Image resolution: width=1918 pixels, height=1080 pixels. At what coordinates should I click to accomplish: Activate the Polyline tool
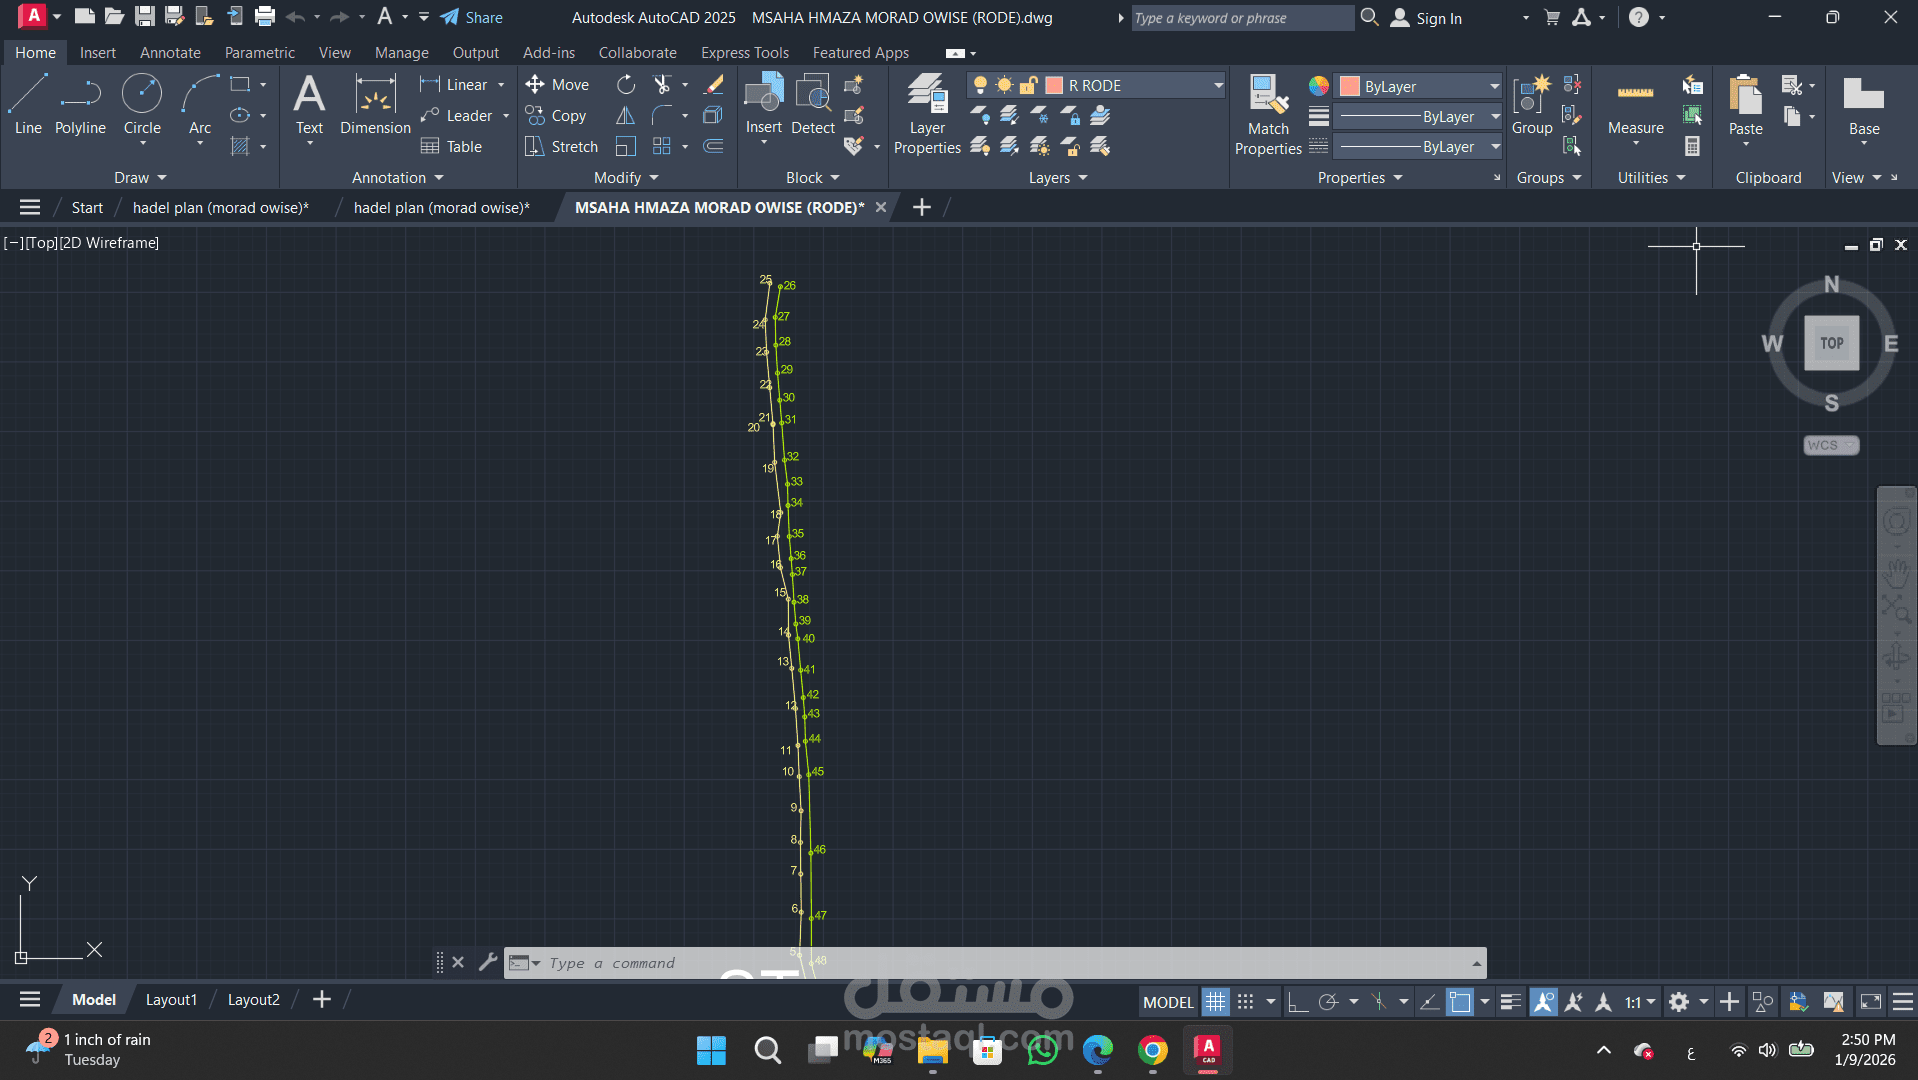tap(80, 104)
